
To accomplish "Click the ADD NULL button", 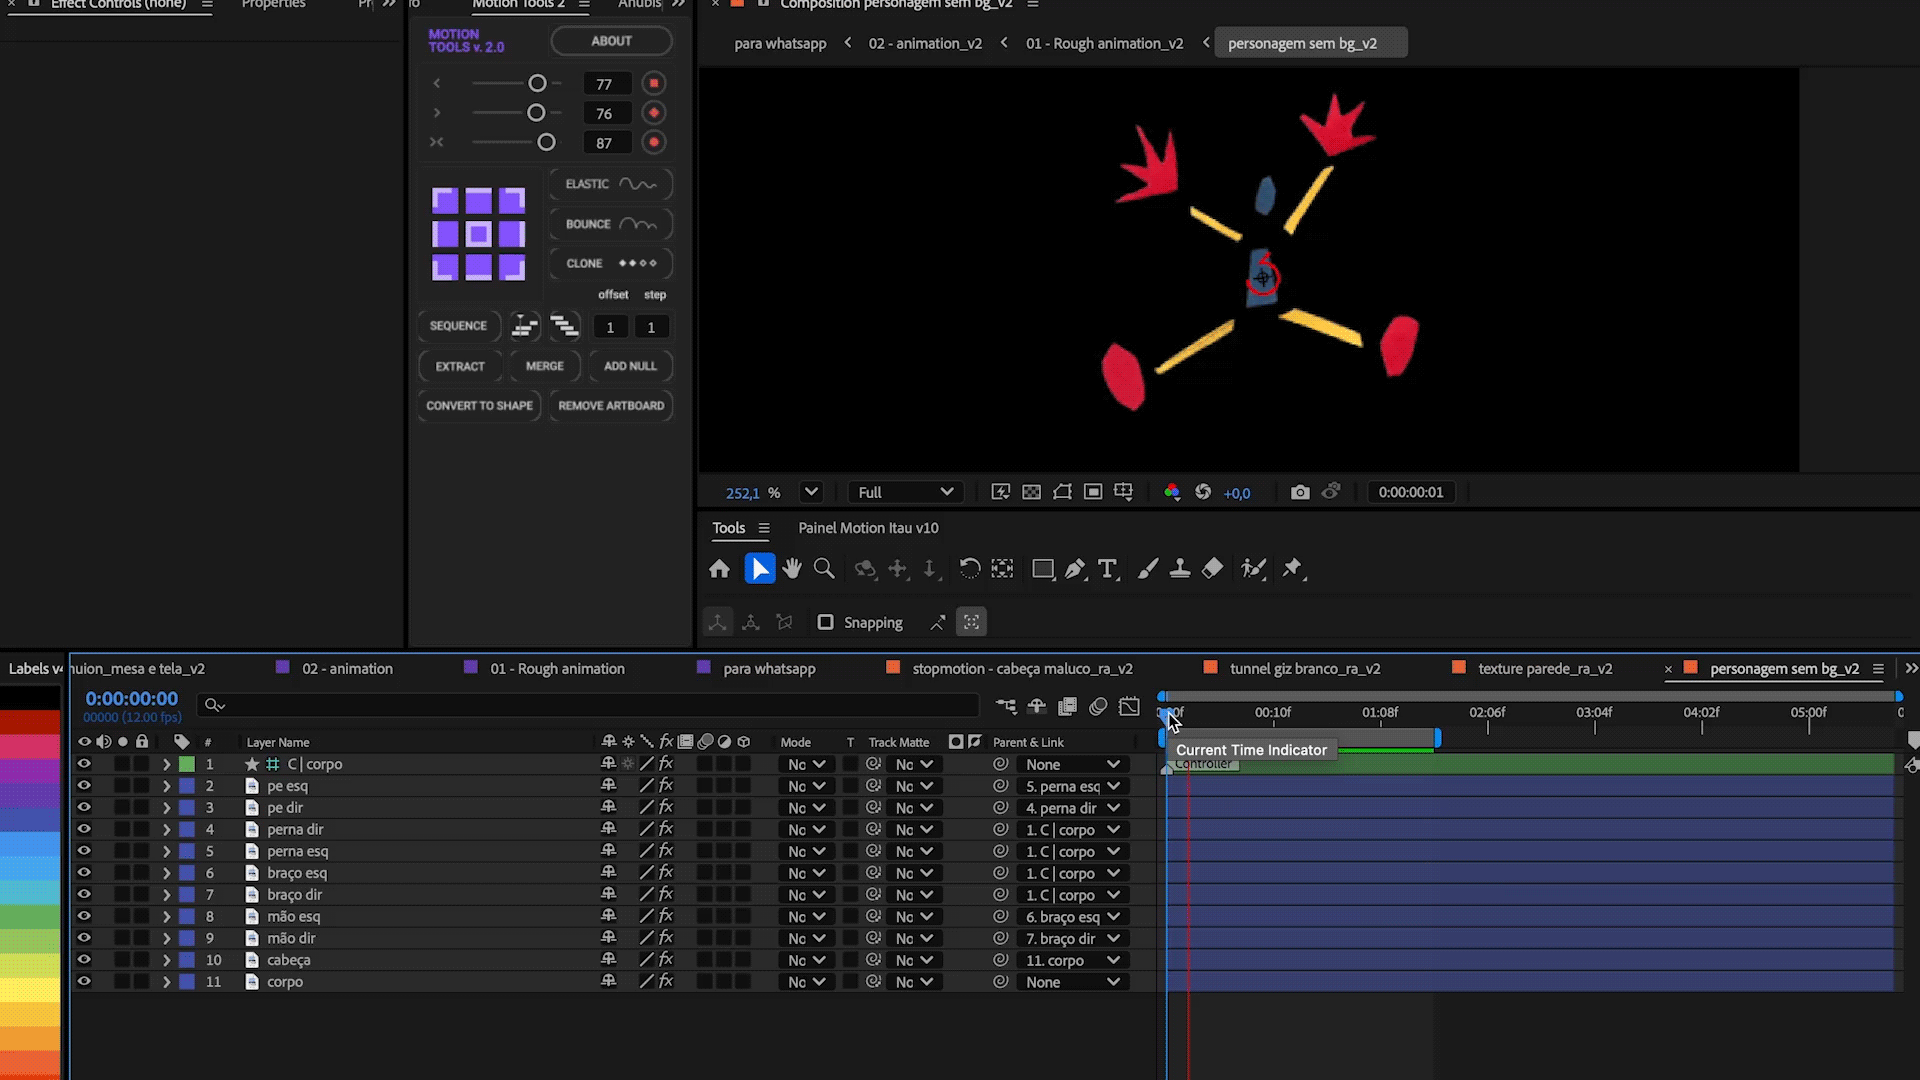I will click(x=630, y=366).
